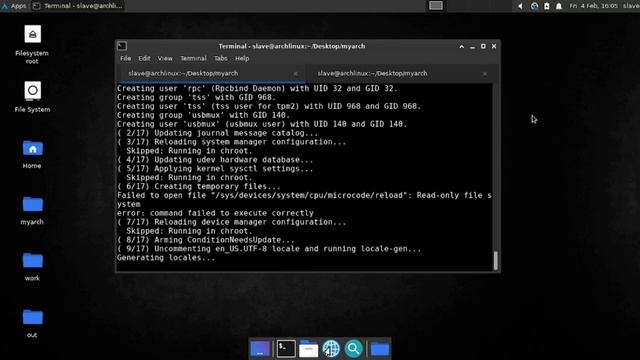This screenshot has height=360, width=640.
Task: Launch web browser from the dock
Action: click(331, 349)
